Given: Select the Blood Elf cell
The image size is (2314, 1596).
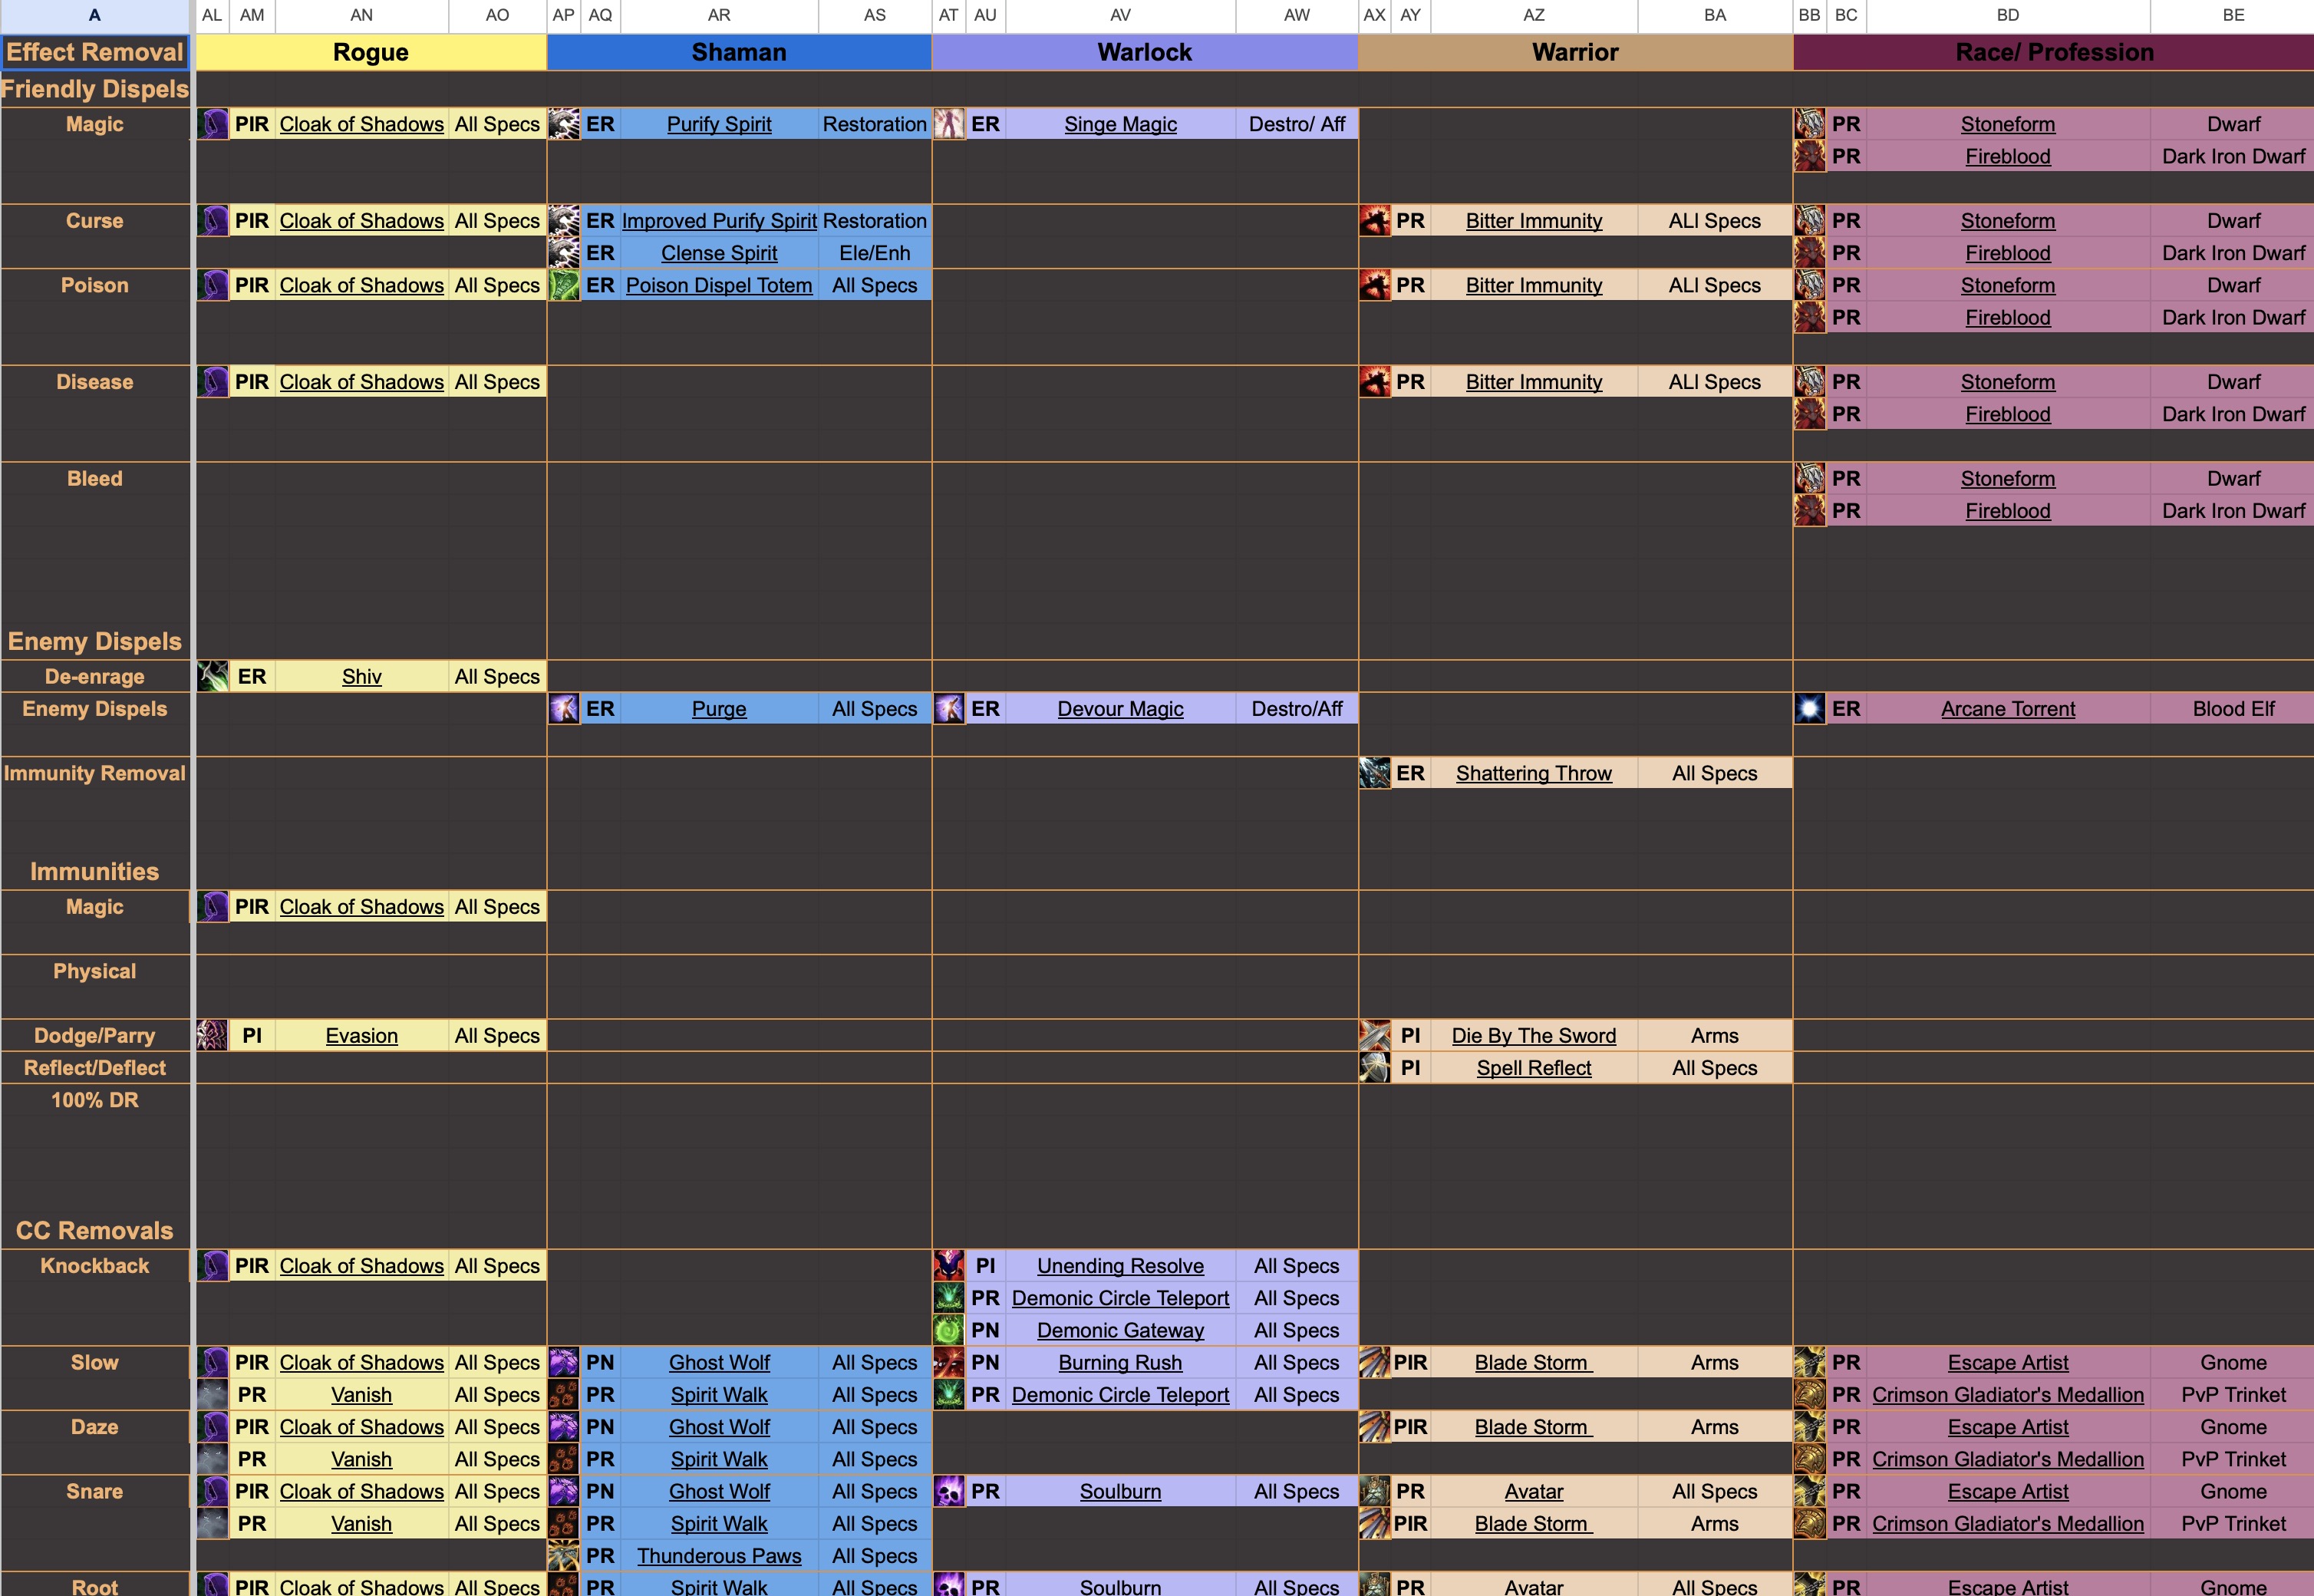Looking at the screenshot, I should [2233, 709].
